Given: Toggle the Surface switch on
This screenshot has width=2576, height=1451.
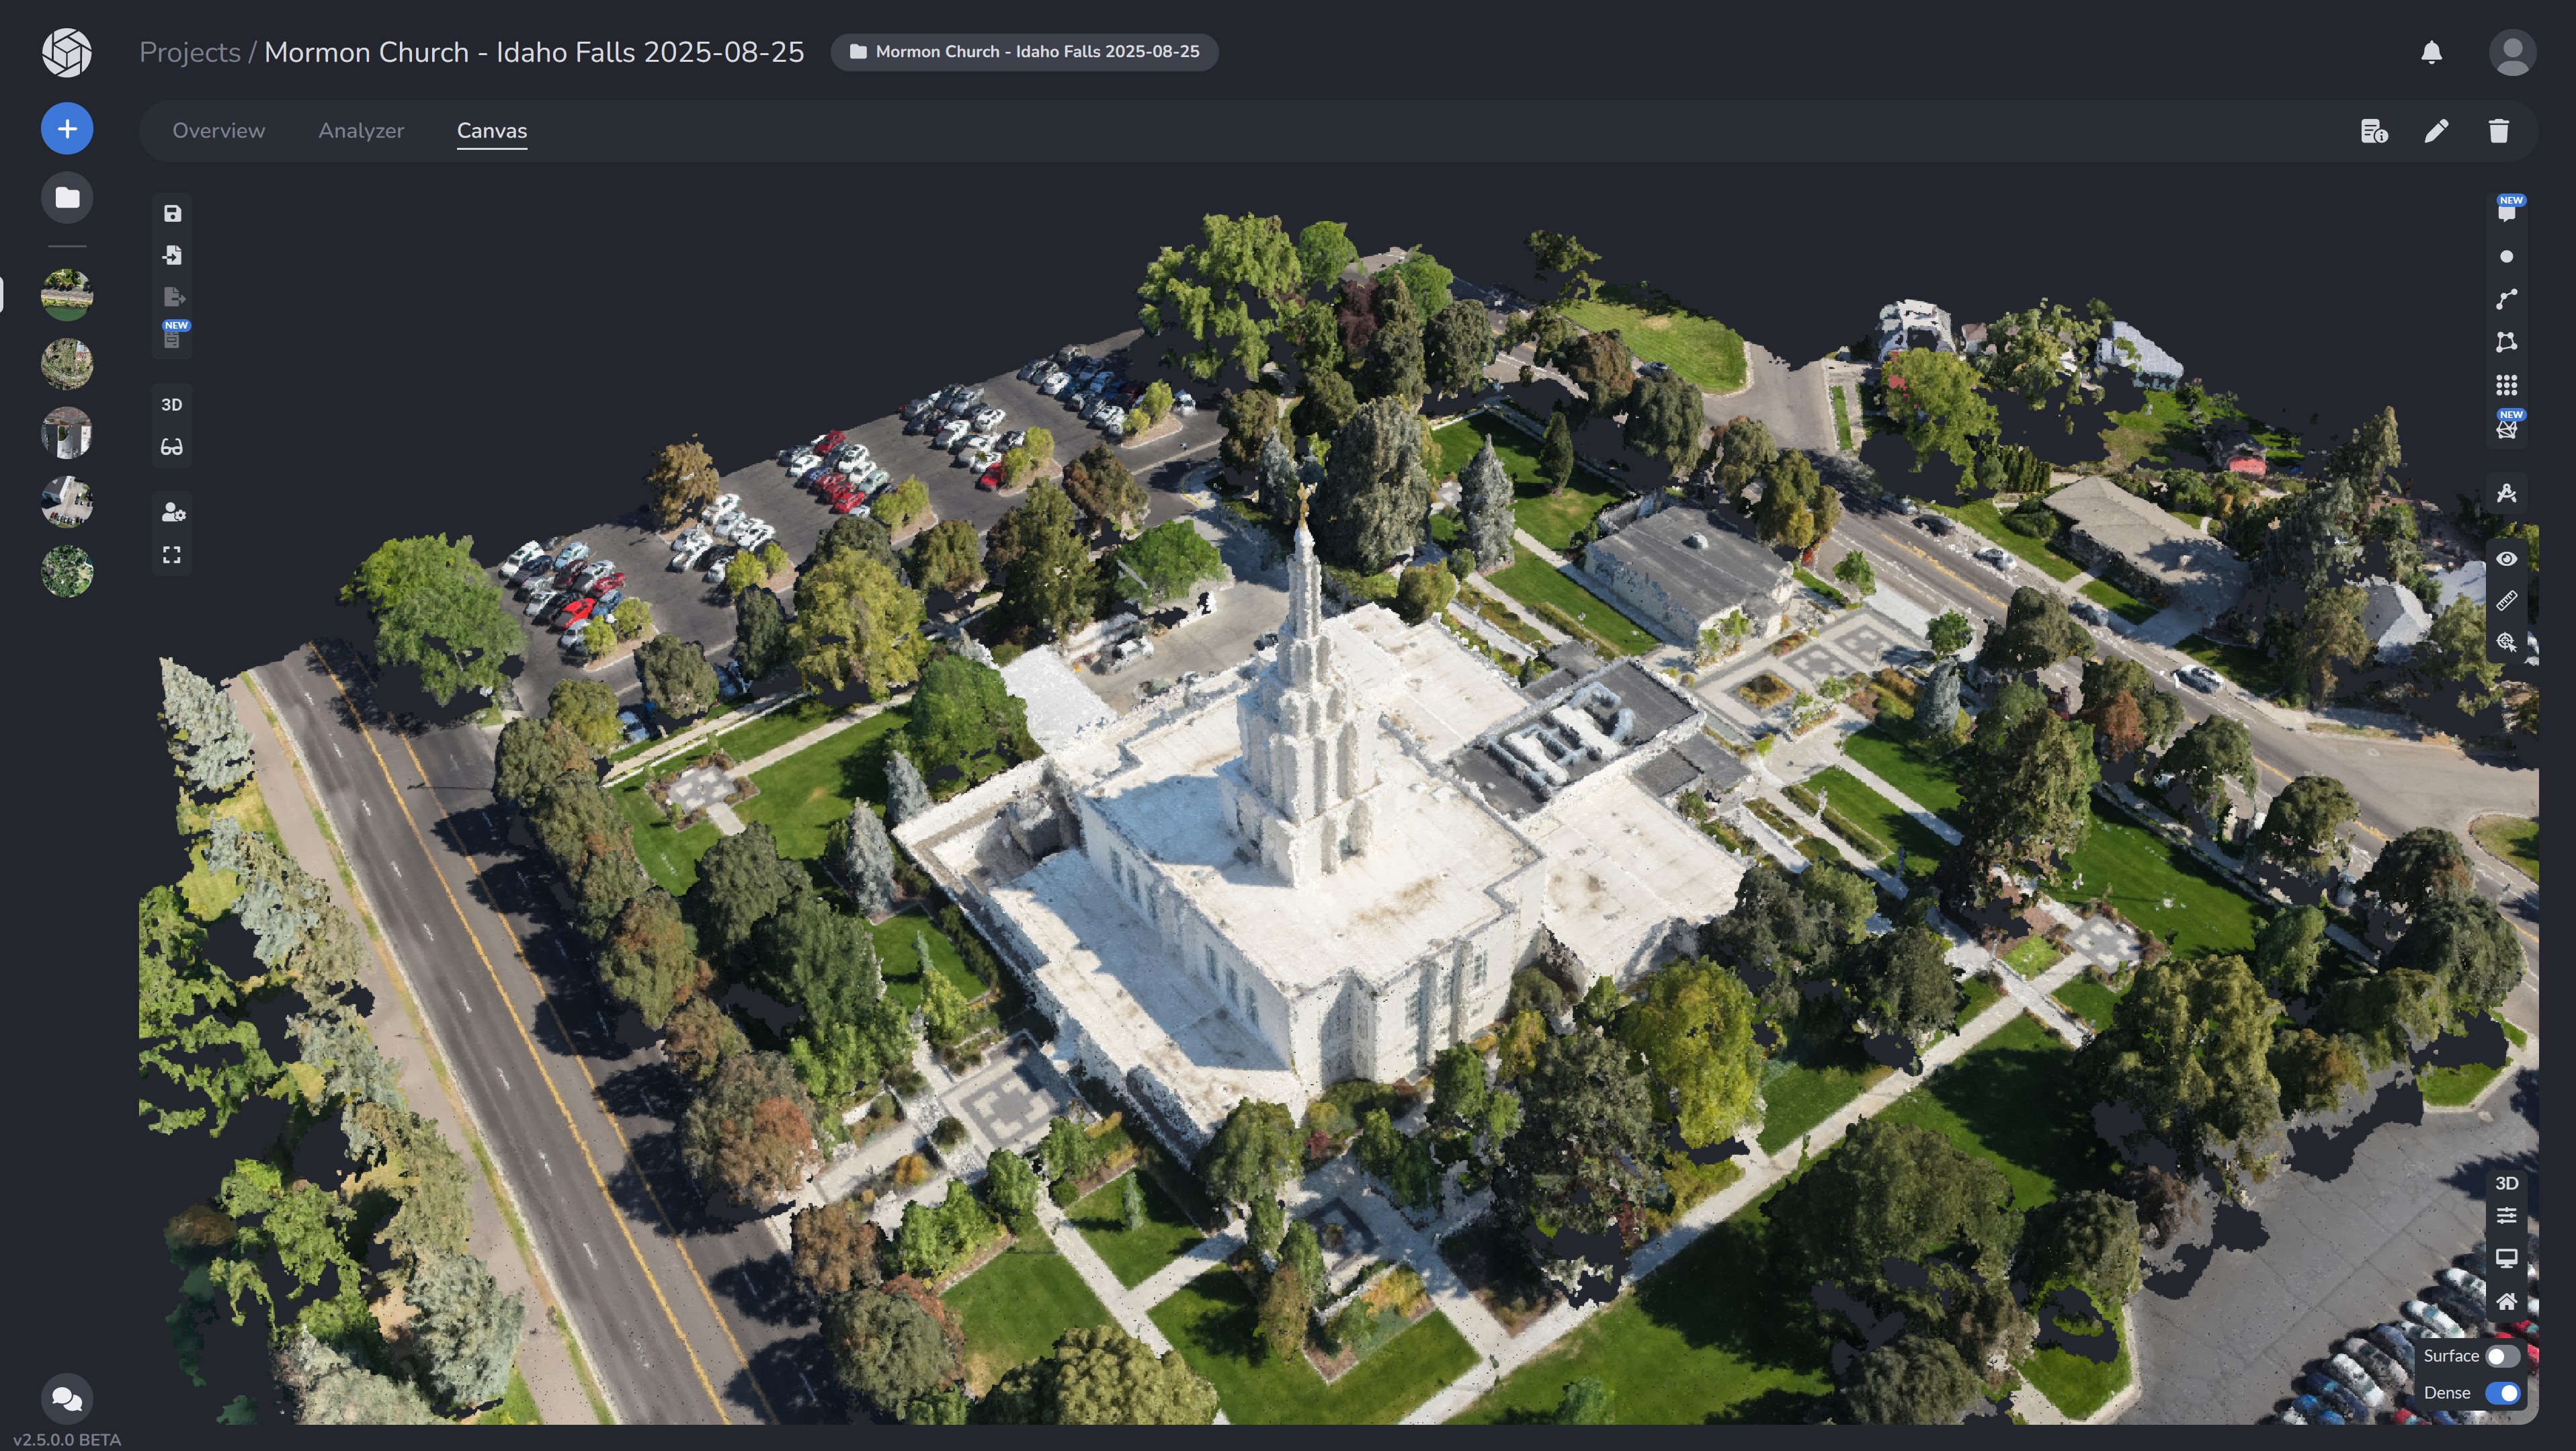Looking at the screenshot, I should tap(2502, 1356).
